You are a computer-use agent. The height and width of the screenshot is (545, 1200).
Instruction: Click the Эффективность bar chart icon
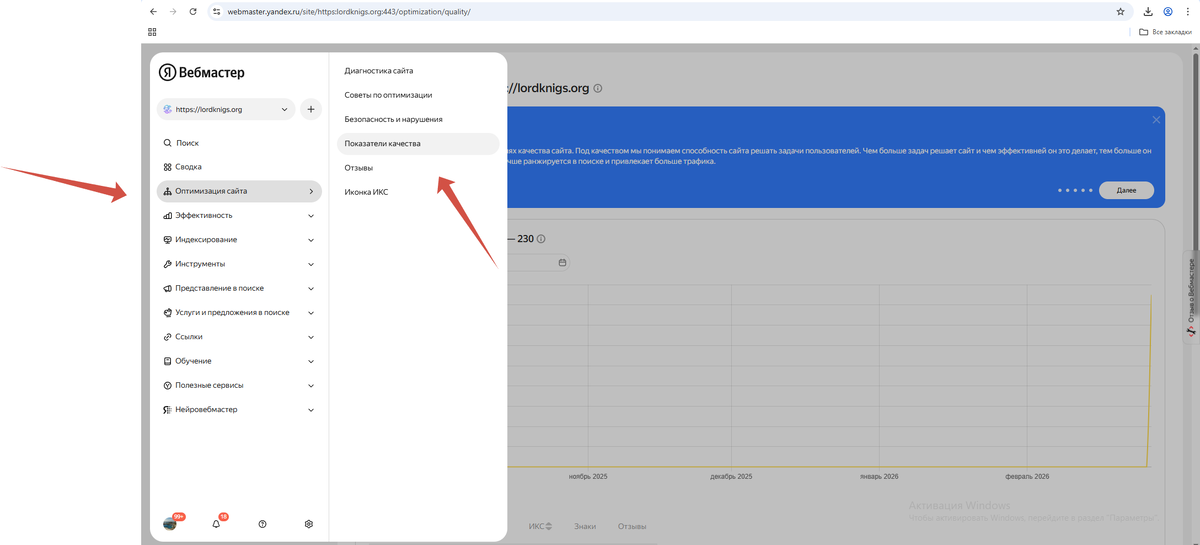click(x=167, y=215)
